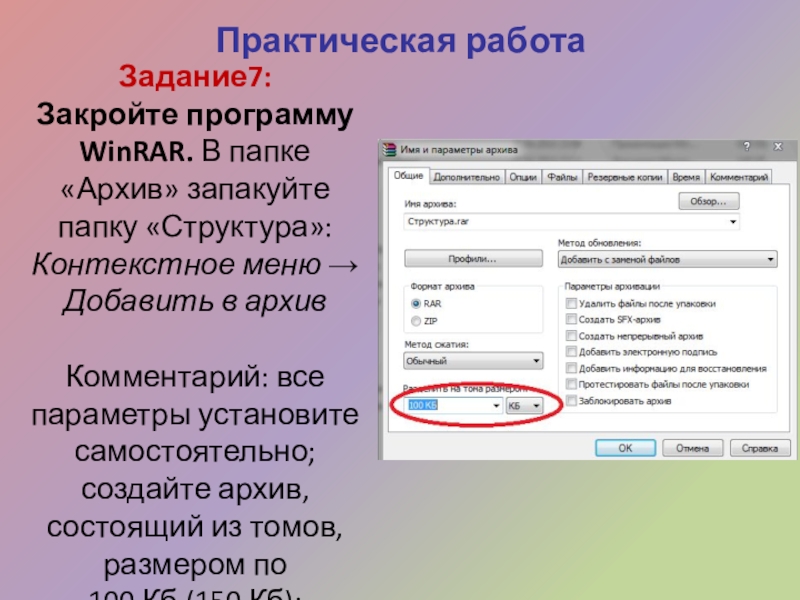The height and width of the screenshot is (600, 800).
Task: Go to the Время tab
Action: coord(686,177)
